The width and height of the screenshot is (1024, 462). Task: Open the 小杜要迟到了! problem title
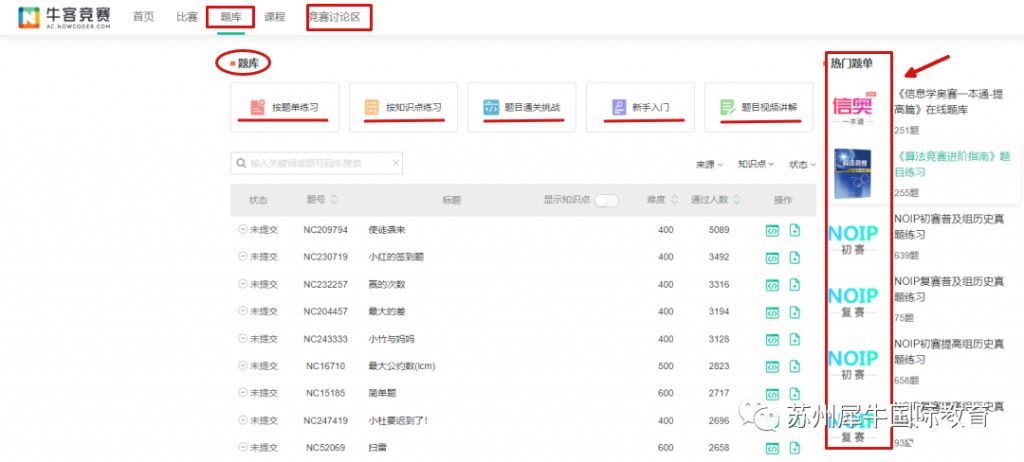[398, 420]
